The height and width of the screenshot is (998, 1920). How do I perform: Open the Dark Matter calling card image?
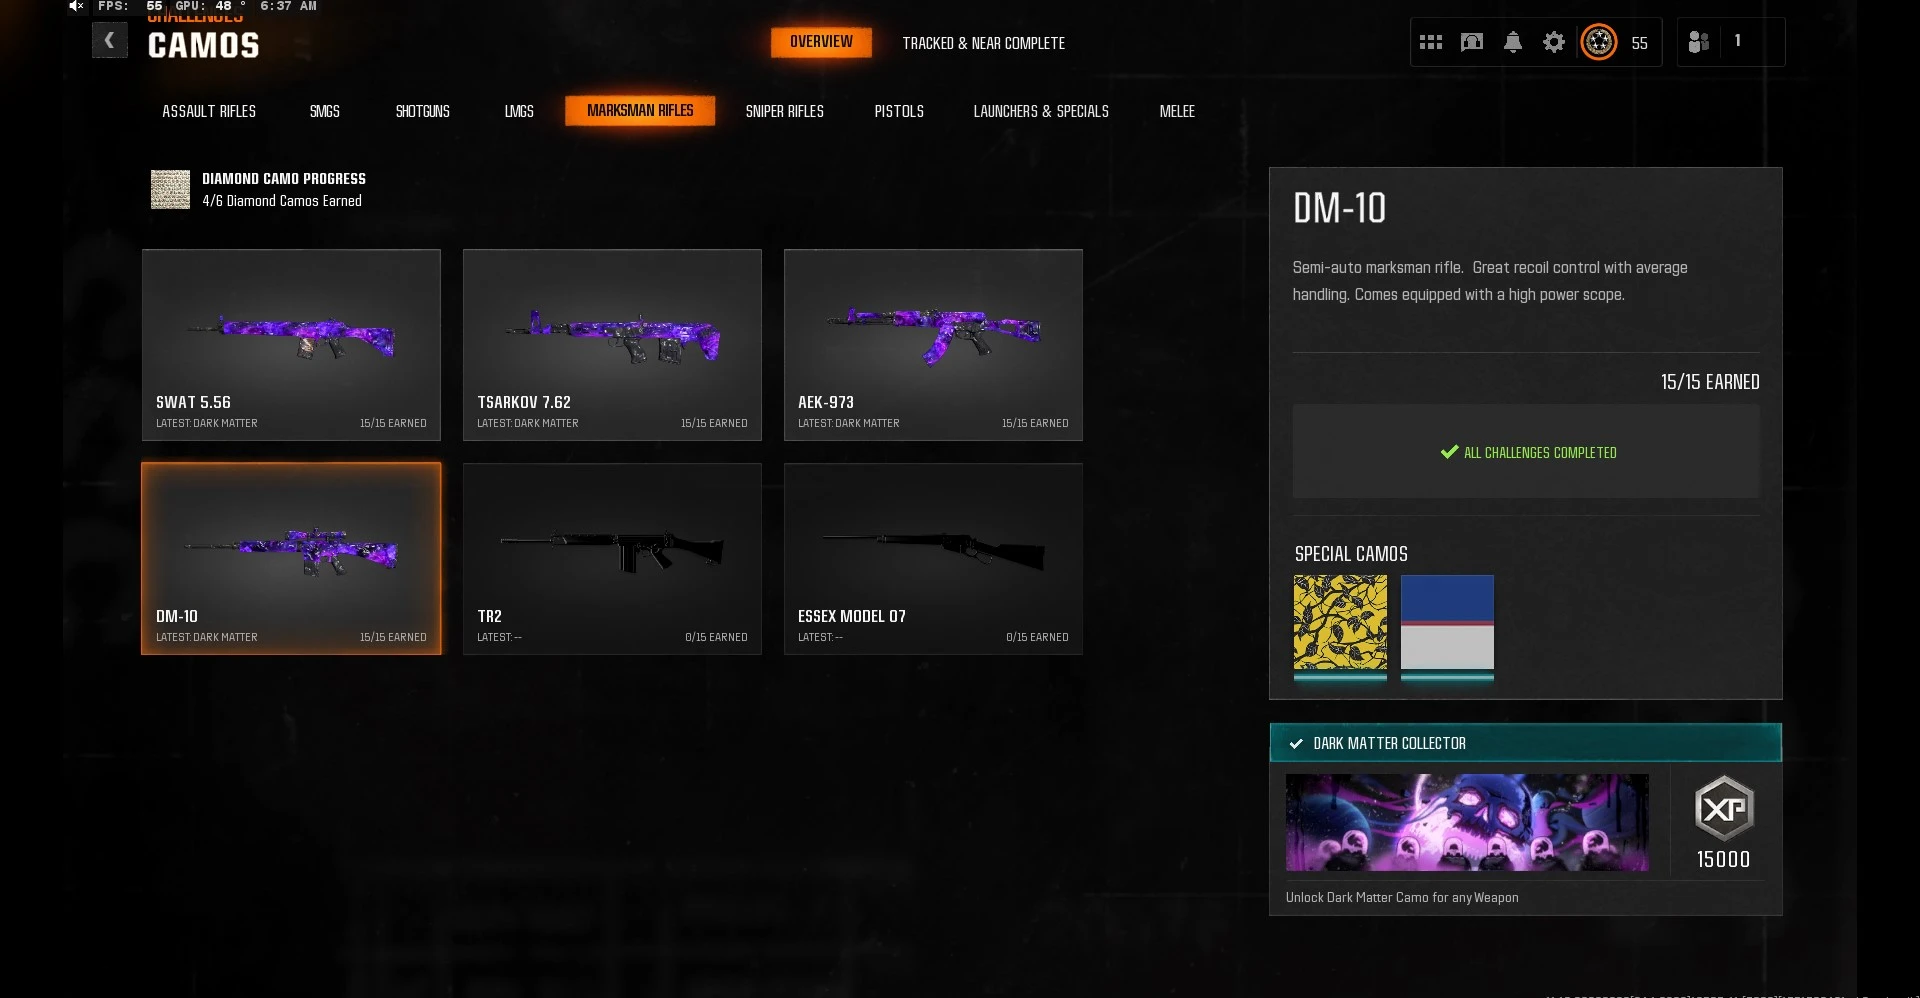(x=1467, y=822)
